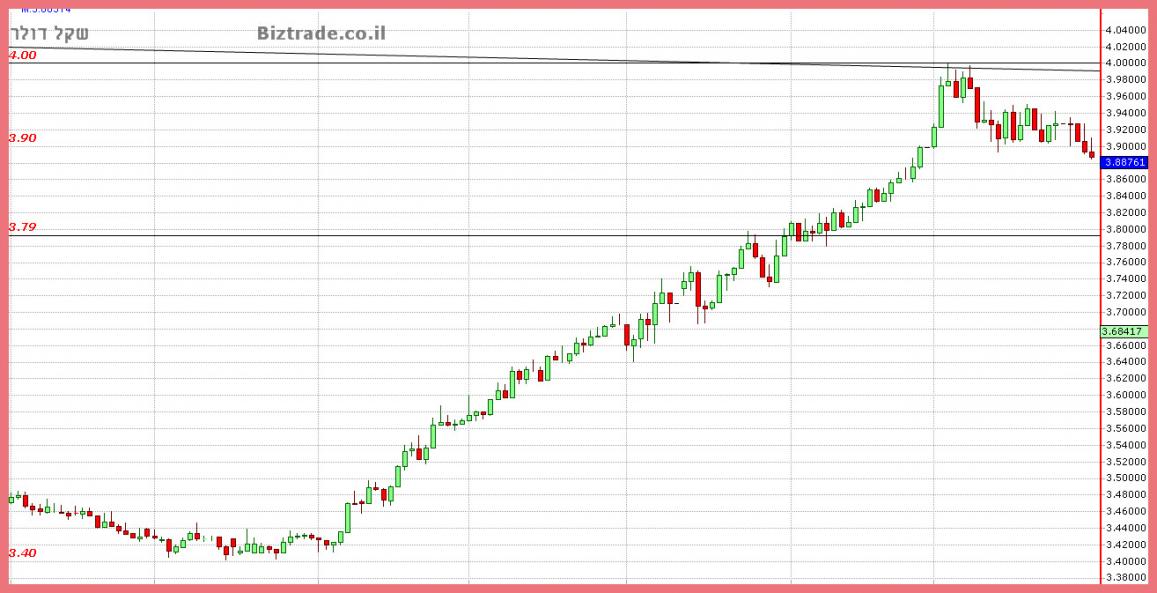Click the 3.96000 price axis label
The height and width of the screenshot is (593, 1157).
coord(1125,96)
